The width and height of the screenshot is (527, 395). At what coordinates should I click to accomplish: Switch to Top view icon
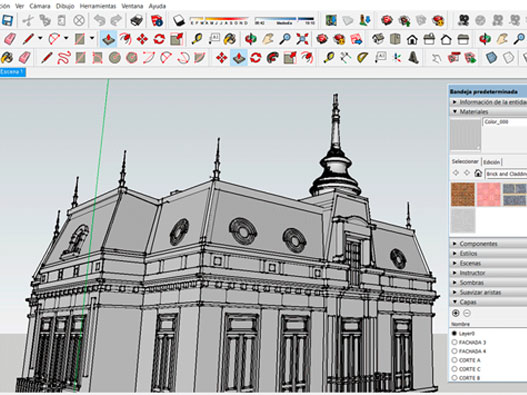coord(395,39)
